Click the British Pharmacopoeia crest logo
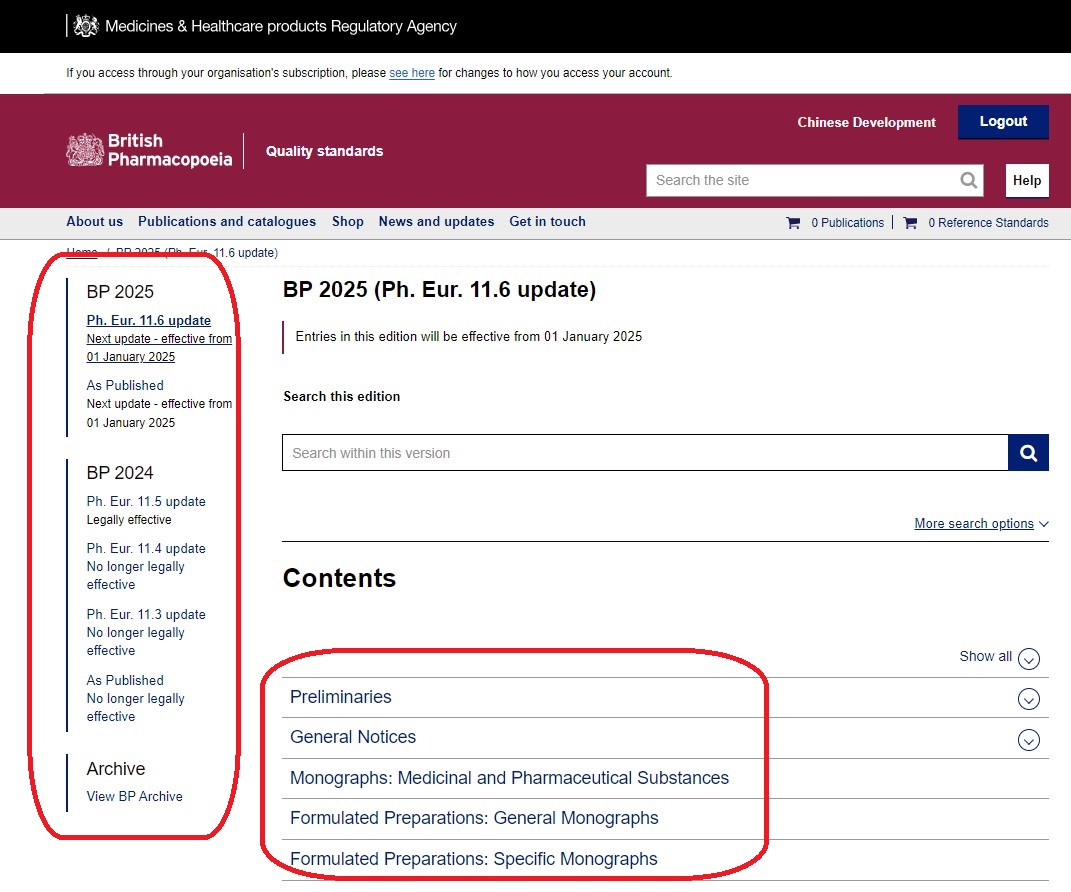This screenshot has height=892, width=1071. click(x=85, y=150)
